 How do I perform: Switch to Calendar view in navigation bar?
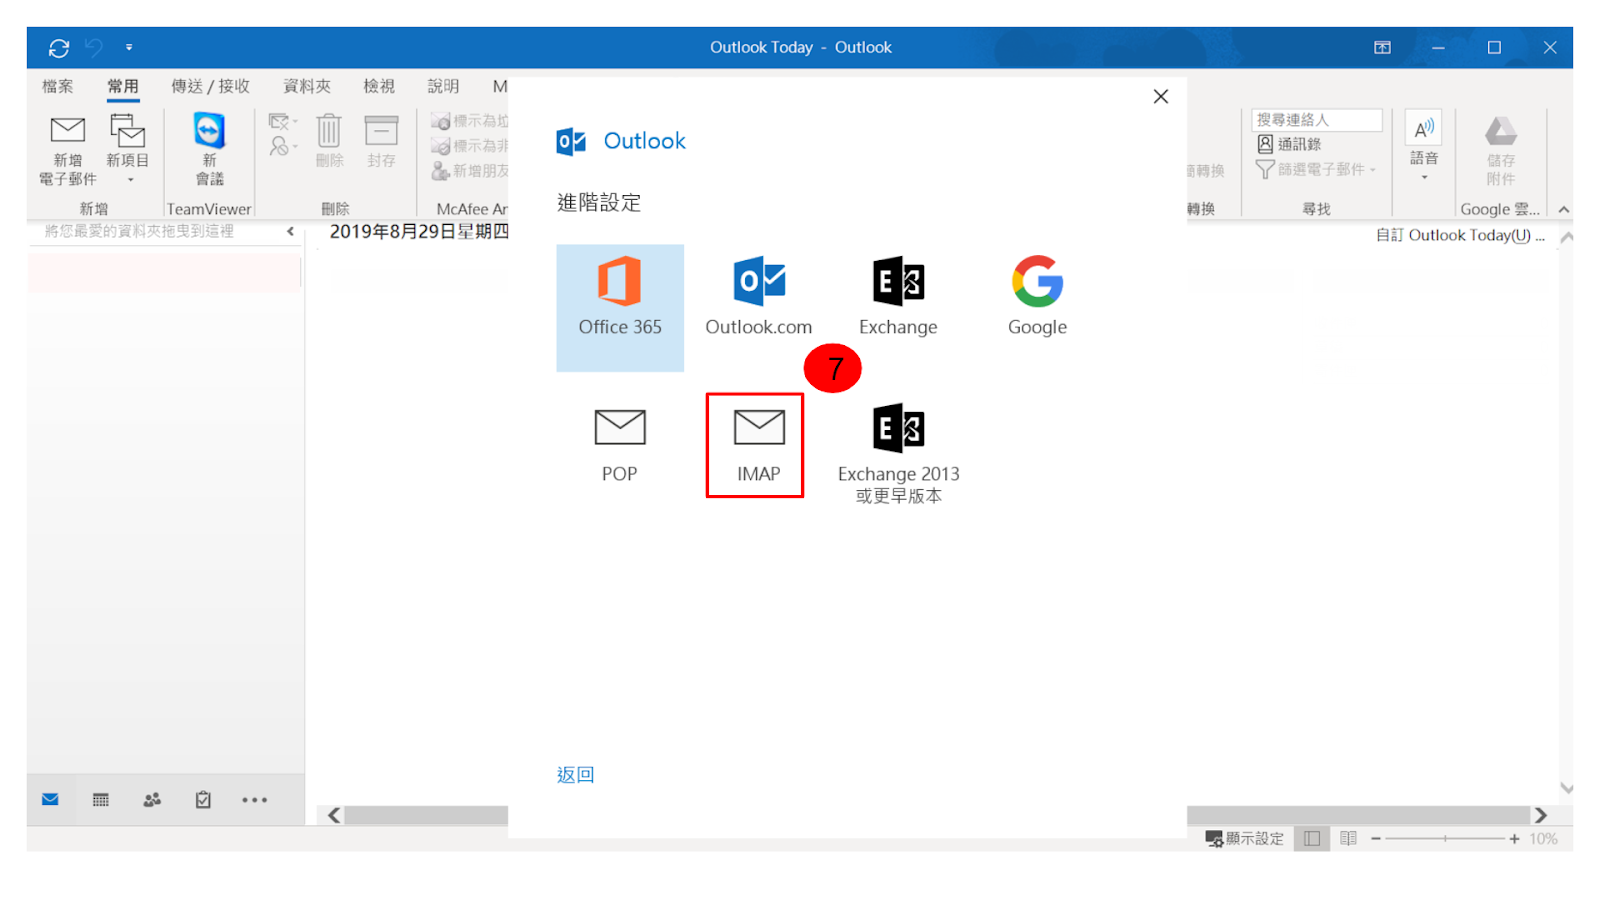tap(101, 800)
